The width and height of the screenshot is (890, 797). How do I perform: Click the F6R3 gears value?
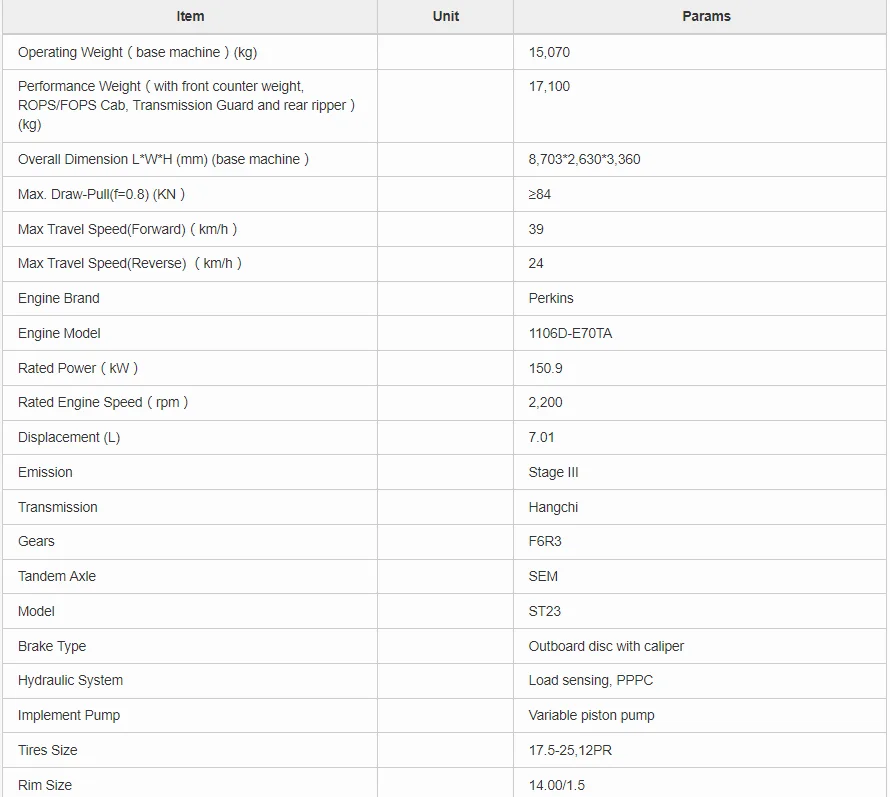coord(545,541)
